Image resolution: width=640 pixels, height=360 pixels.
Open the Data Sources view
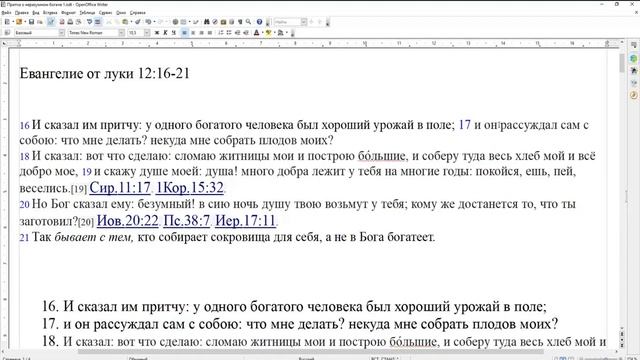click(231, 22)
